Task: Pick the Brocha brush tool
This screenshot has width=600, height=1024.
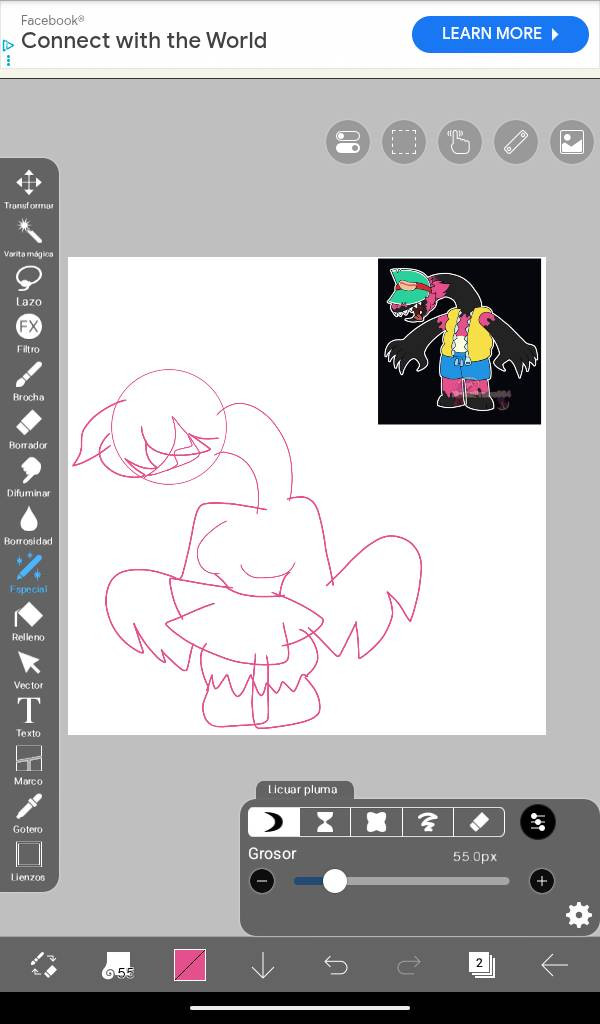Action: tap(29, 381)
